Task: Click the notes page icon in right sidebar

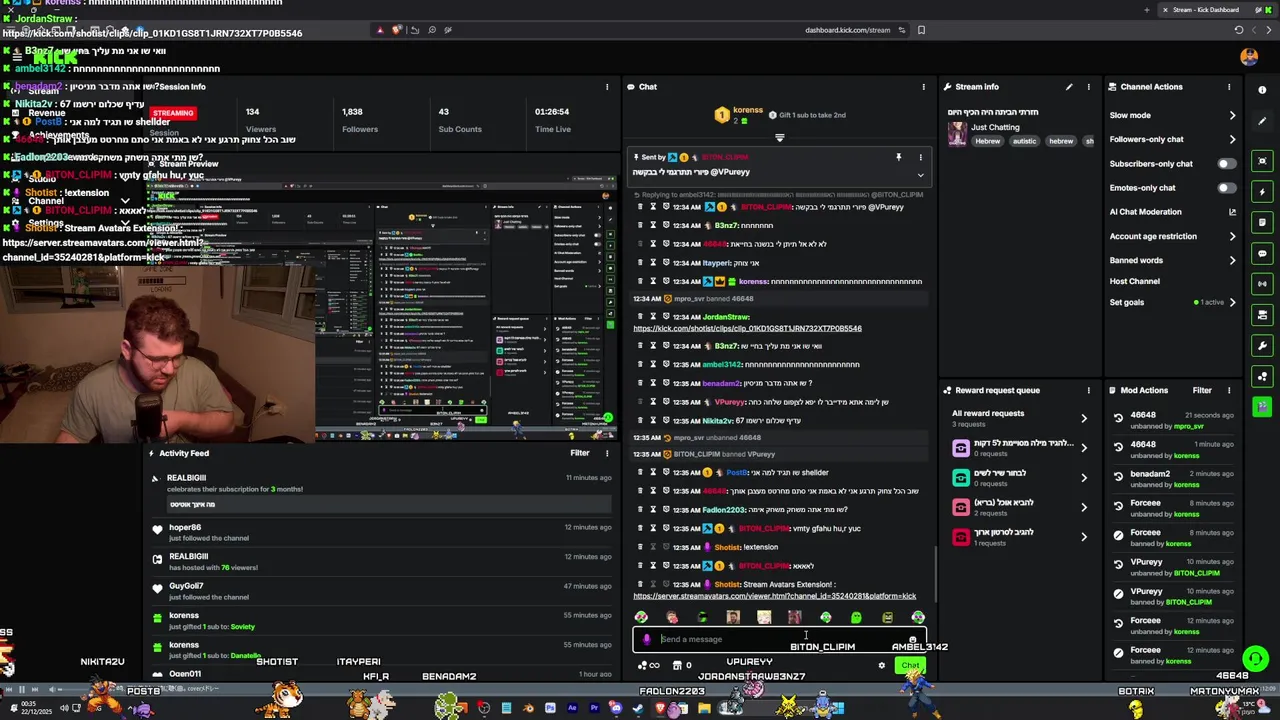Action: (1262, 222)
